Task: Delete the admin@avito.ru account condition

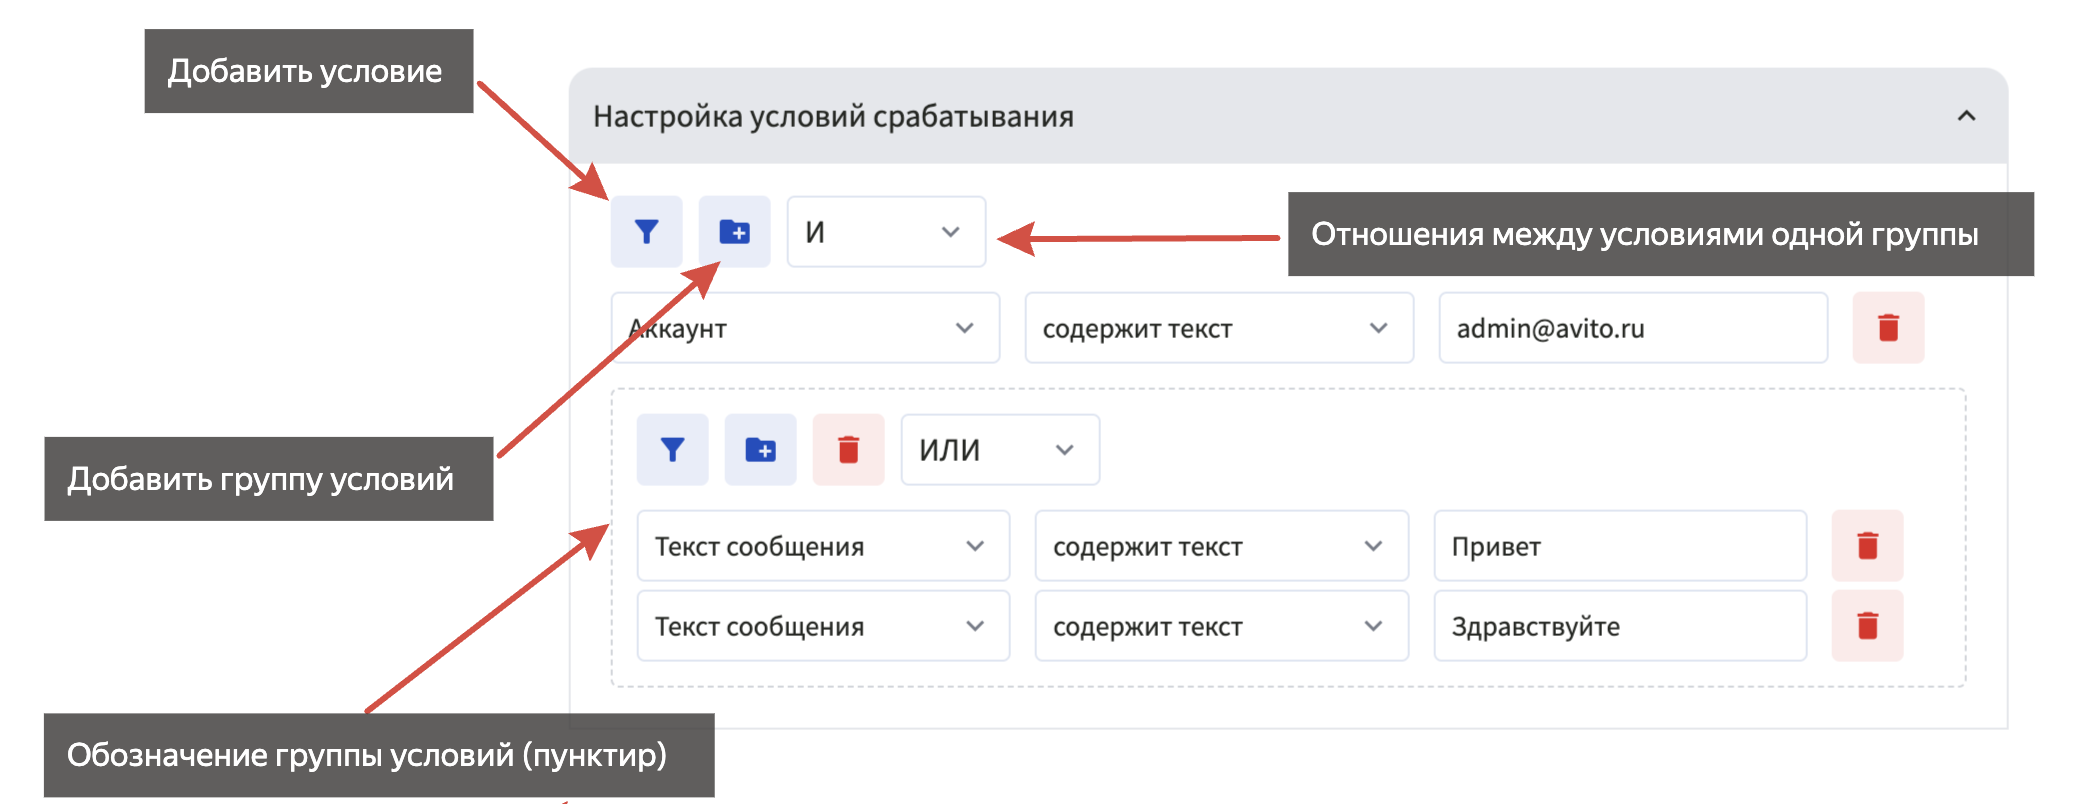Action: coord(1887,328)
